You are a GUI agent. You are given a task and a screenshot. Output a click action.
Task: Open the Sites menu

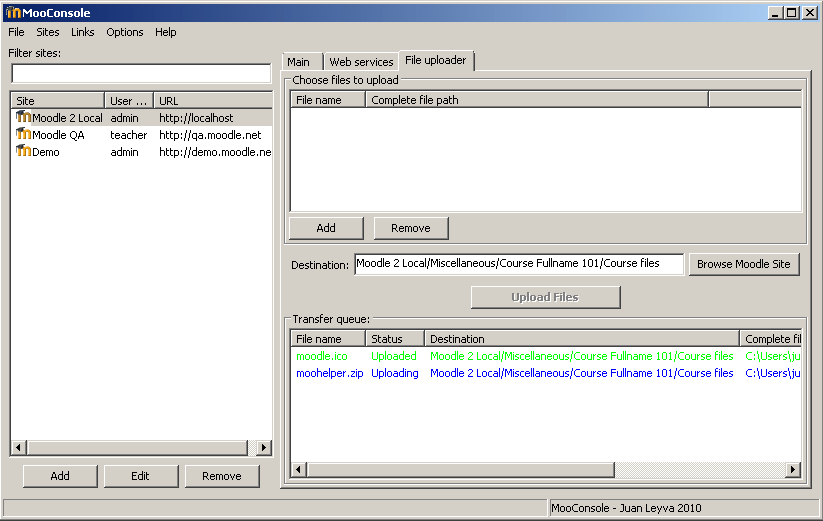click(x=48, y=32)
